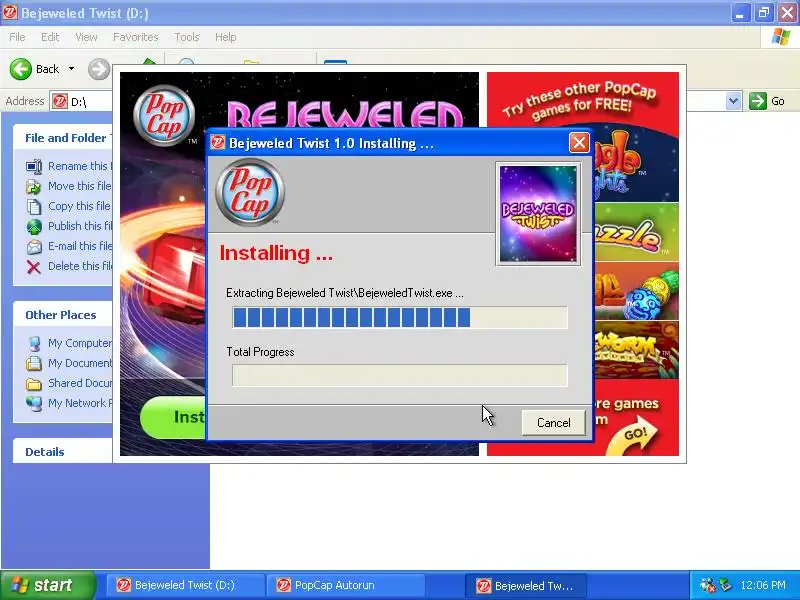Click the system tray clock 12:06 PM
Screen dimensions: 800x600
(763, 585)
